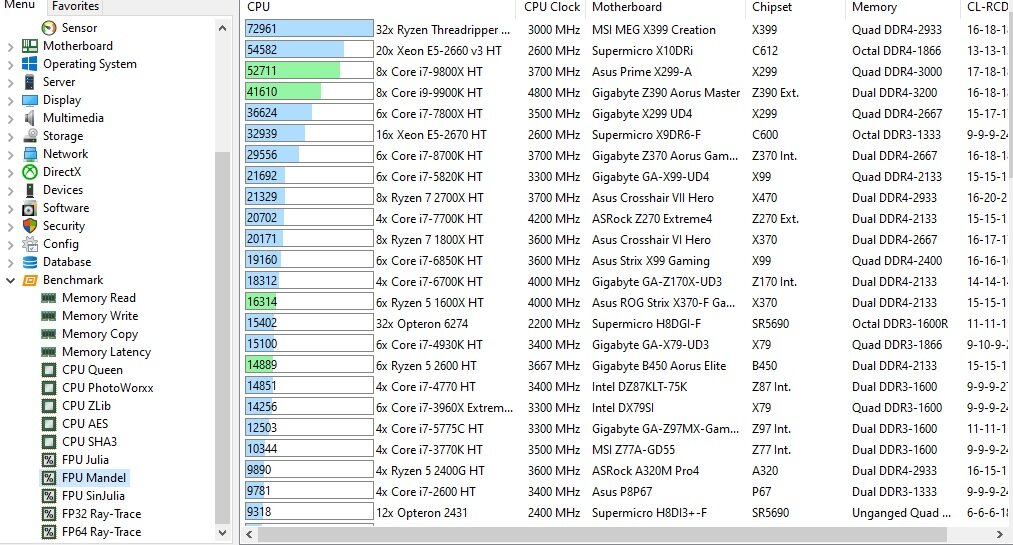Viewport: 1013px width, 545px height.
Task: Click the Storage drive icon
Action: 30,136
